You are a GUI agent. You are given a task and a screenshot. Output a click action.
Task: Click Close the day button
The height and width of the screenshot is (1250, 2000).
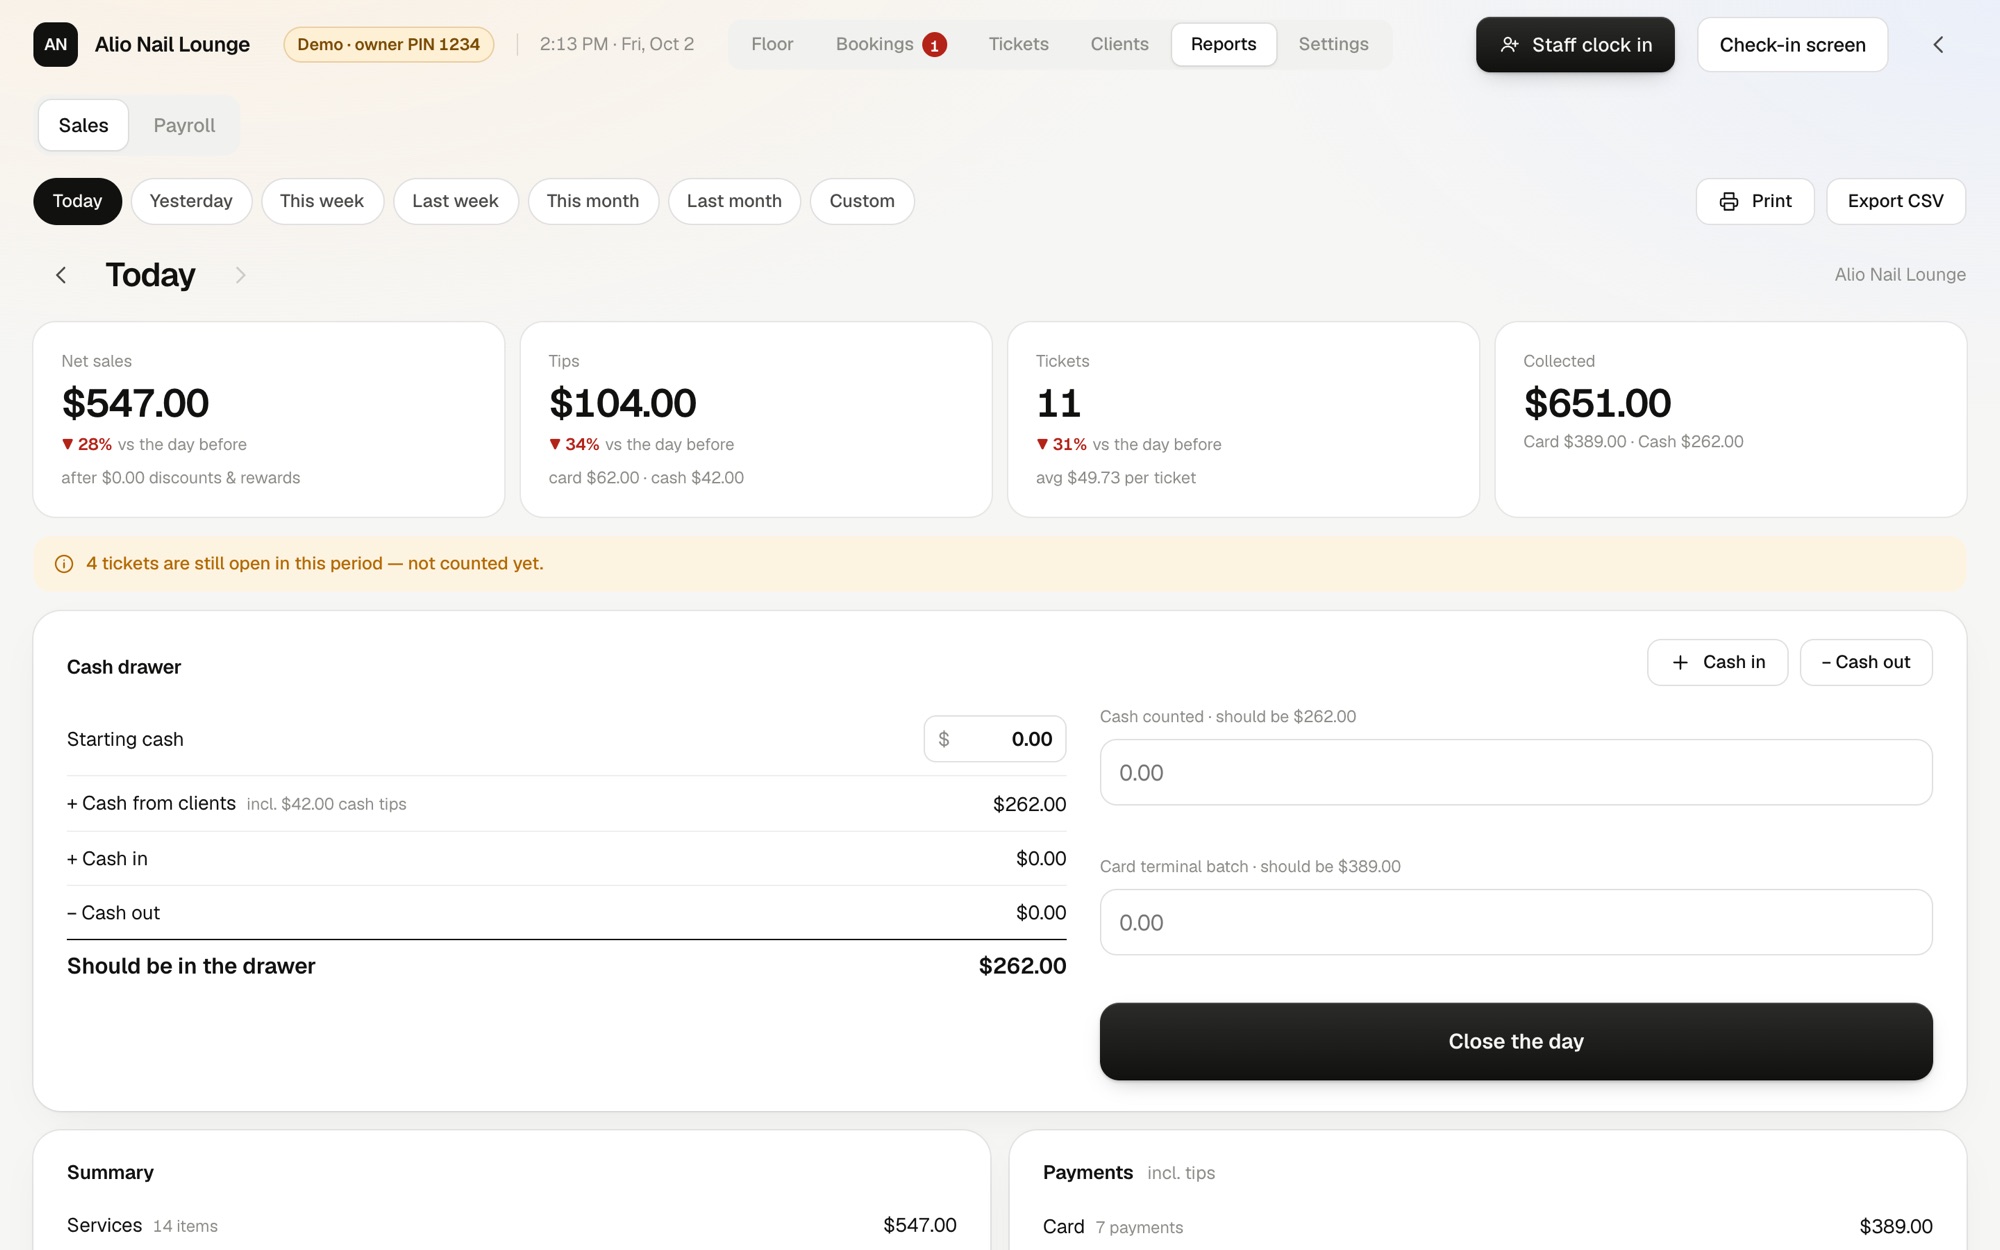[x=1516, y=1041]
